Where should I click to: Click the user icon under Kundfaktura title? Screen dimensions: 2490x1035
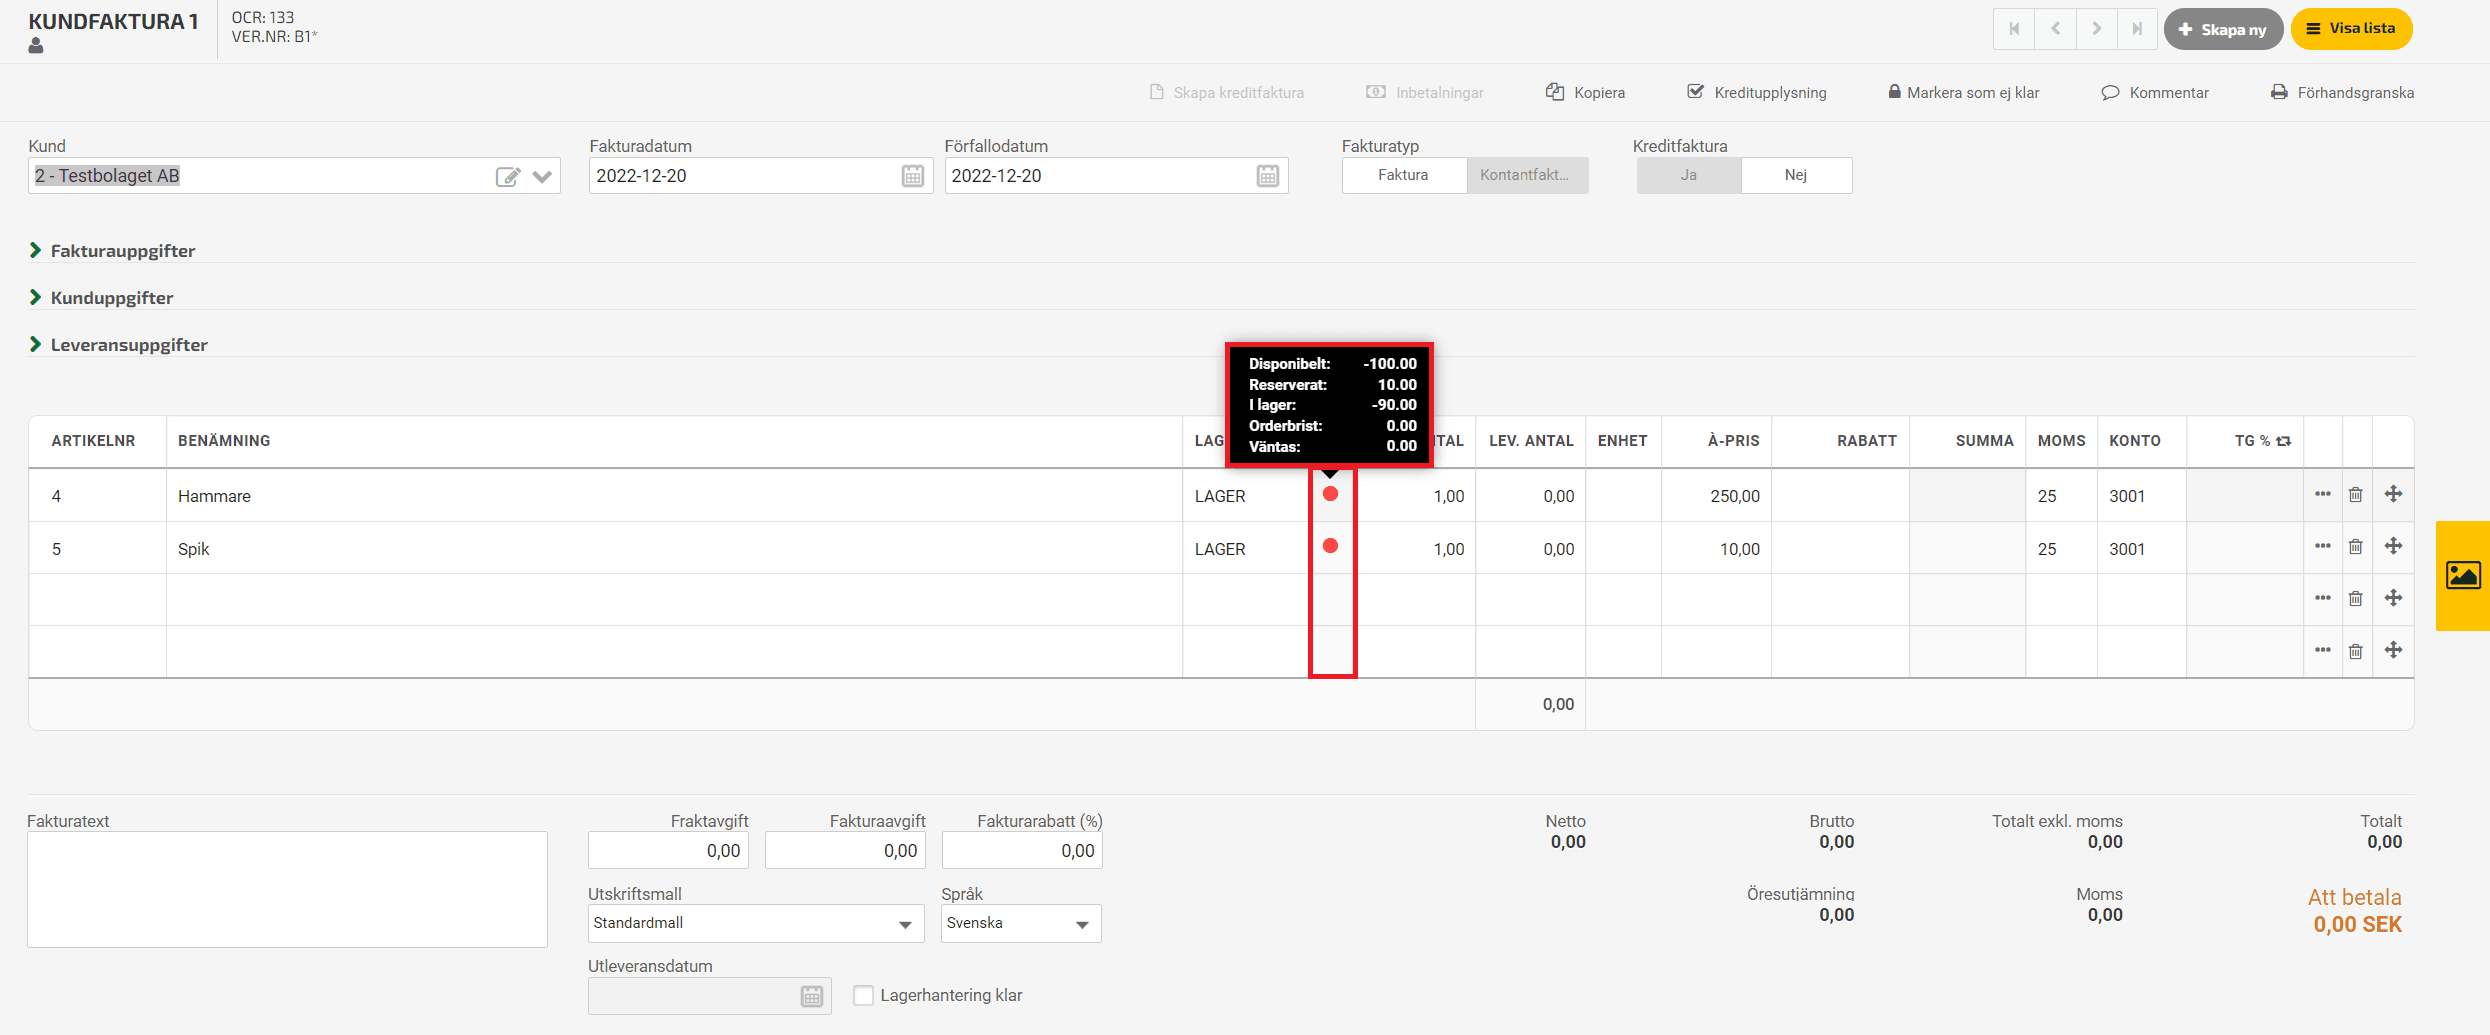[x=36, y=46]
